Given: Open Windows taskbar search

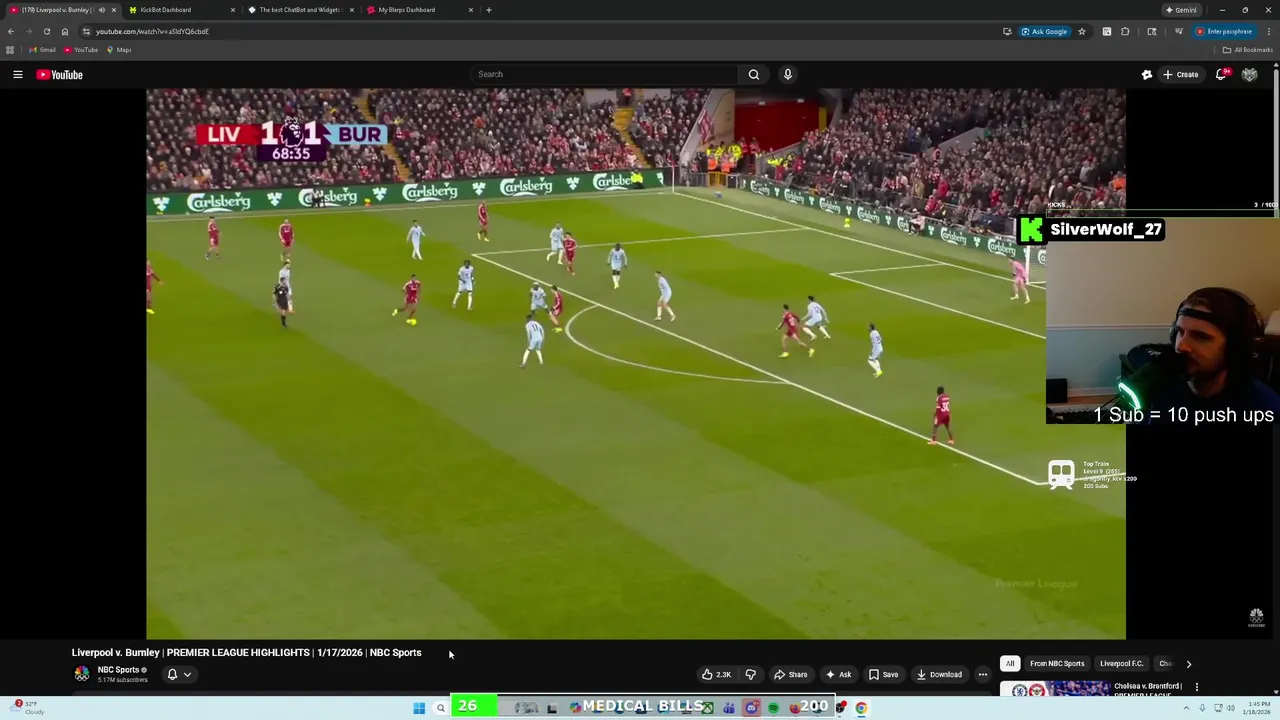Looking at the screenshot, I should [440, 708].
